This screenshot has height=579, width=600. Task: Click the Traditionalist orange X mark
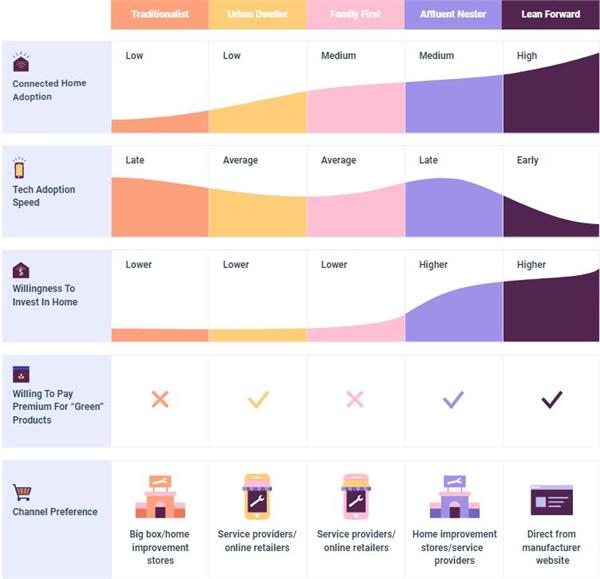160,400
